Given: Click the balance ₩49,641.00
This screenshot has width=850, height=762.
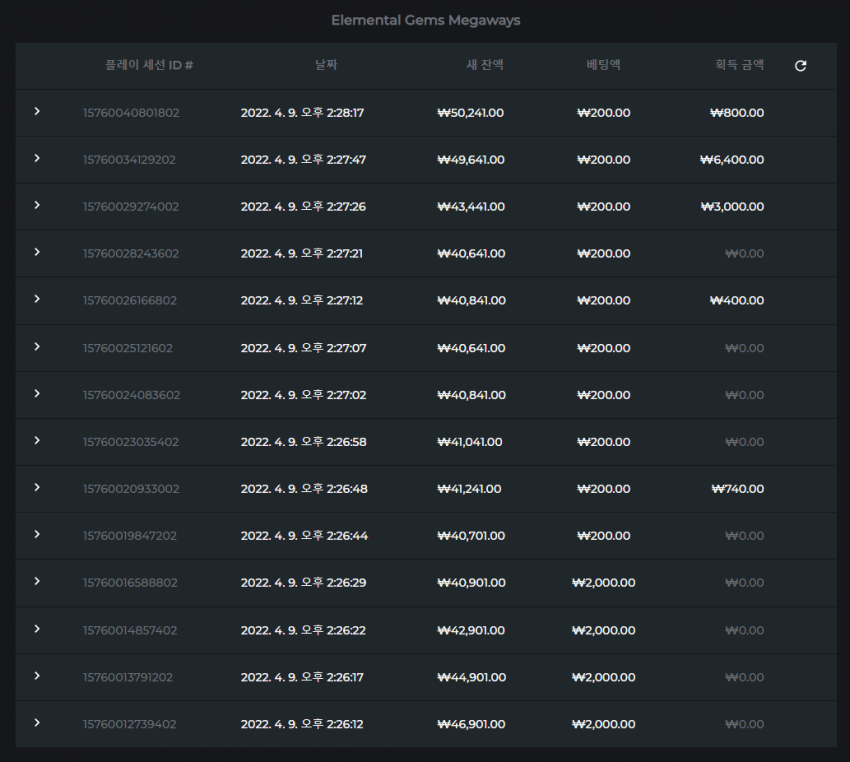Looking at the screenshot, I should [x=471, y=160].
